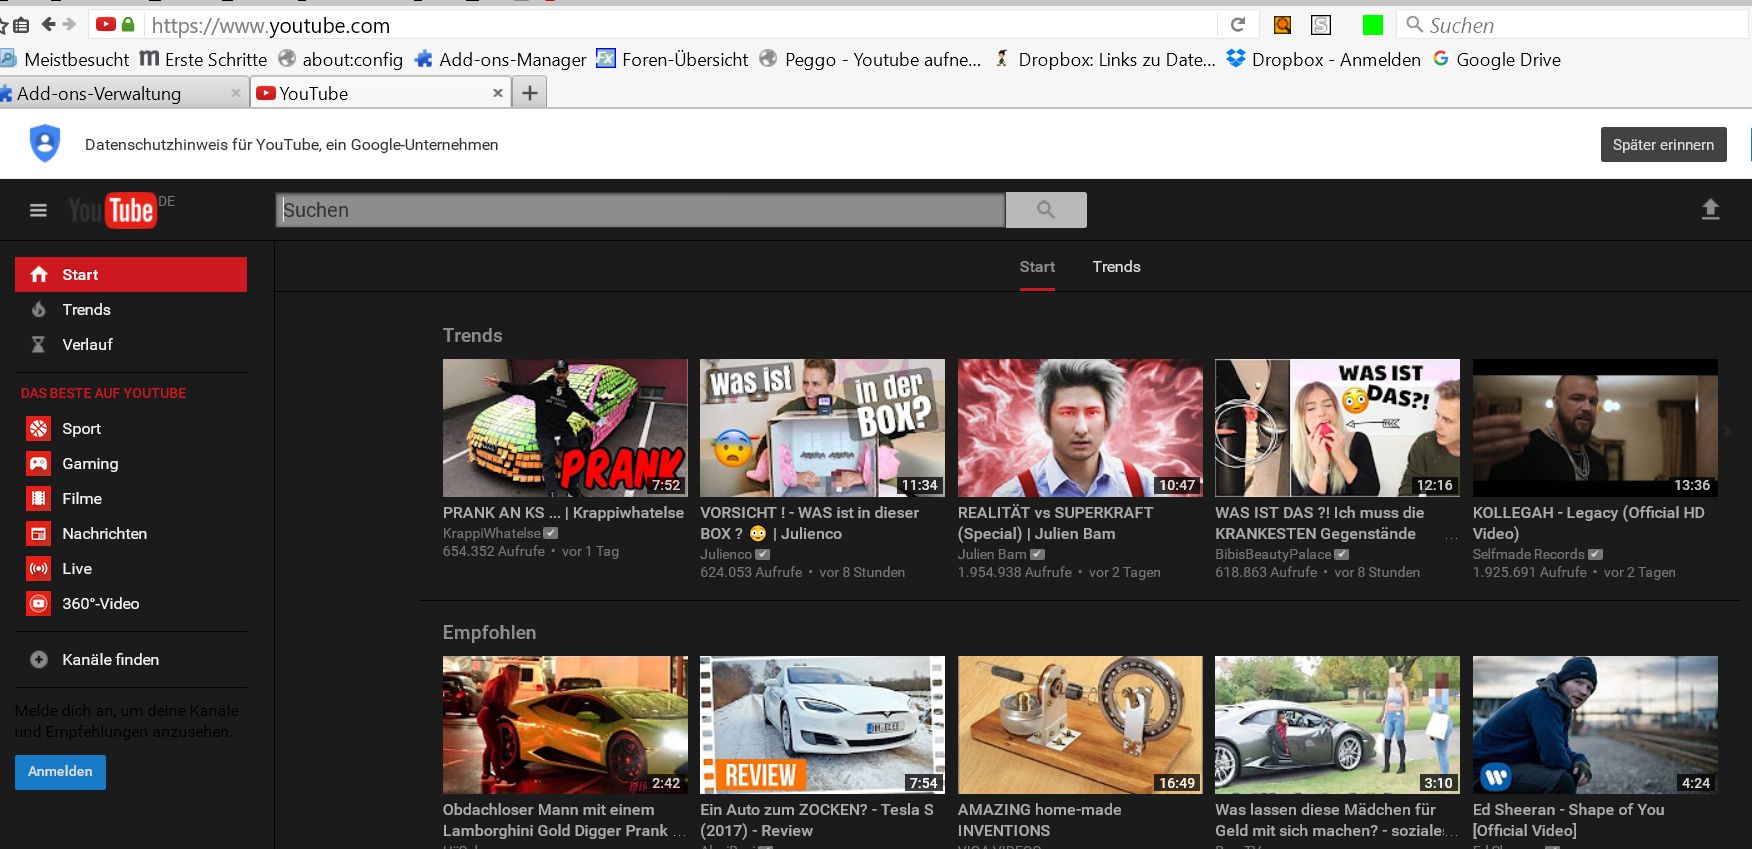Open a new browser tab
This screenshot has width=1752, height=849.
530,93
